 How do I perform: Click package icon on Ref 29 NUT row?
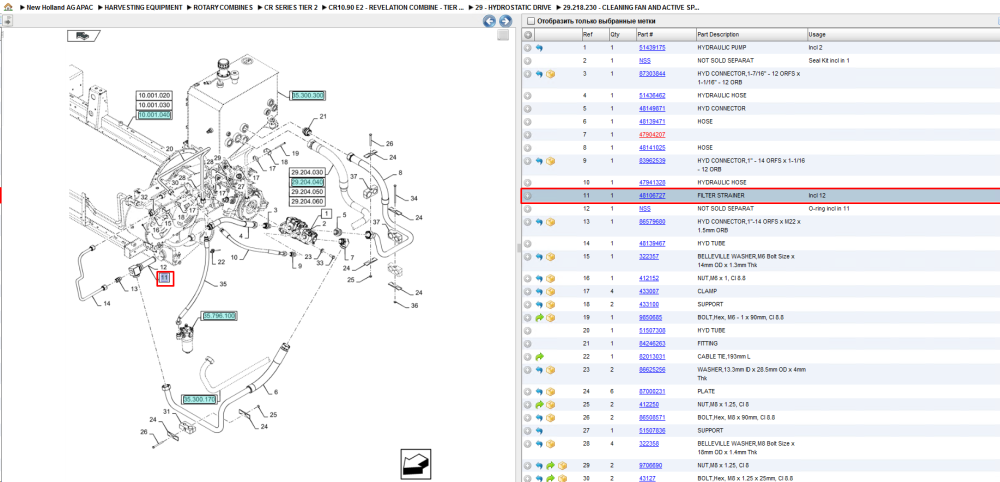(x=562, y=465)
